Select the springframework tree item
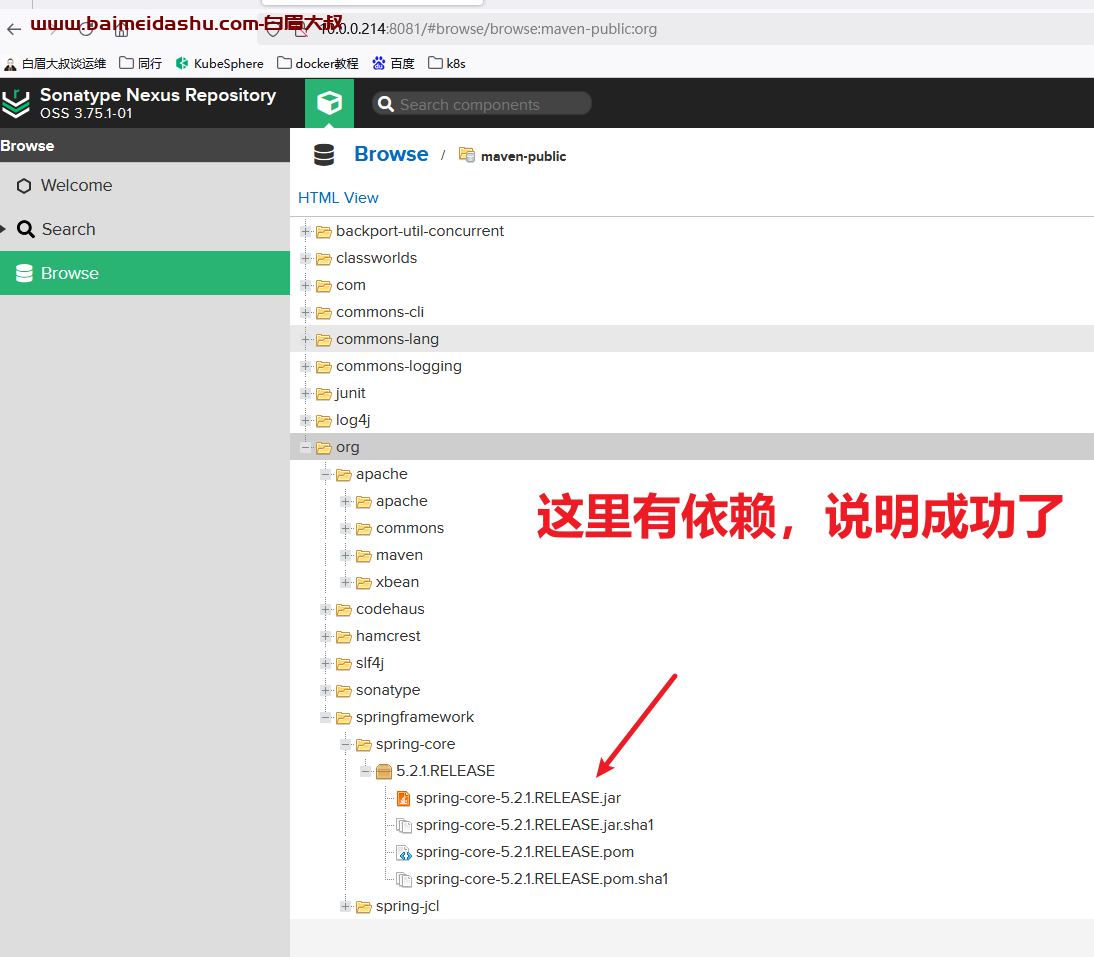 click(x=414, y=718)
